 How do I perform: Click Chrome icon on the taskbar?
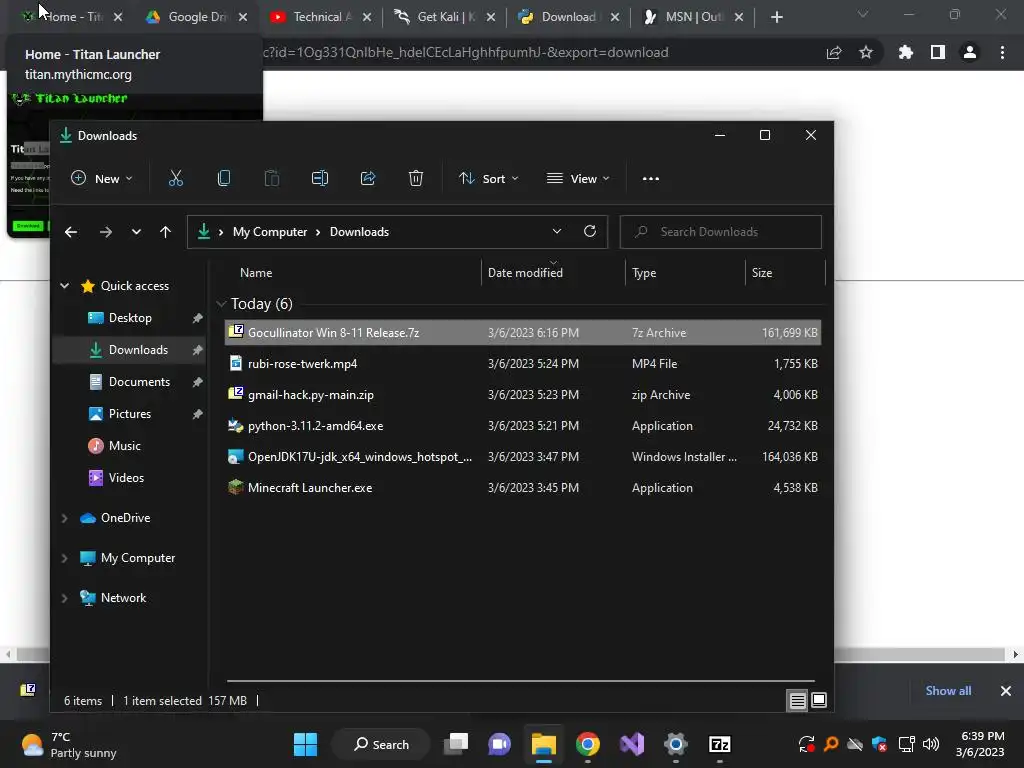tap(588, 744)
